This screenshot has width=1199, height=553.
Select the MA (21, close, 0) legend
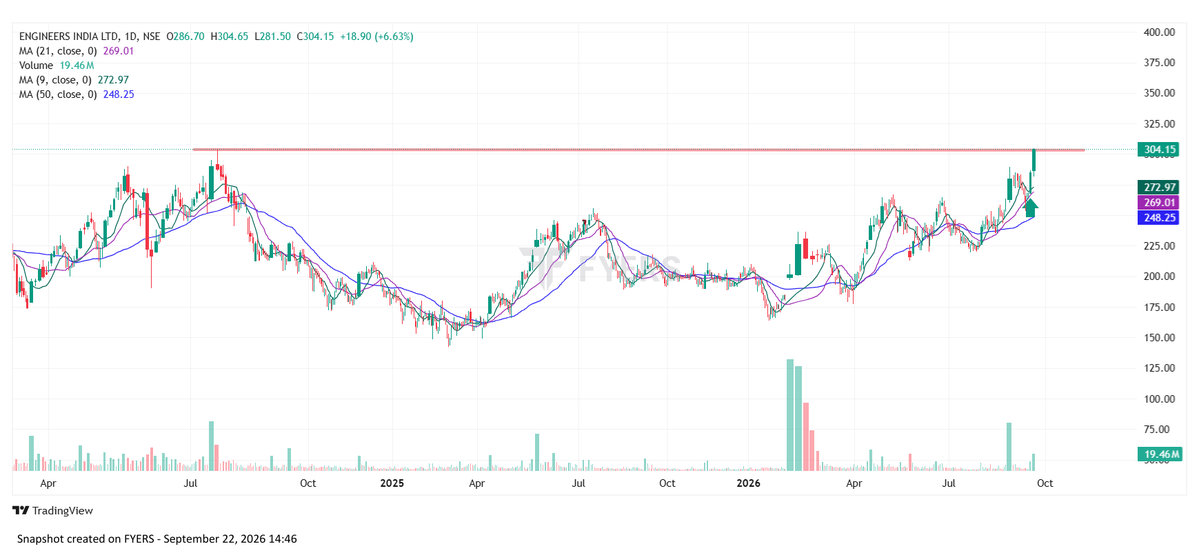click(76, 50)
